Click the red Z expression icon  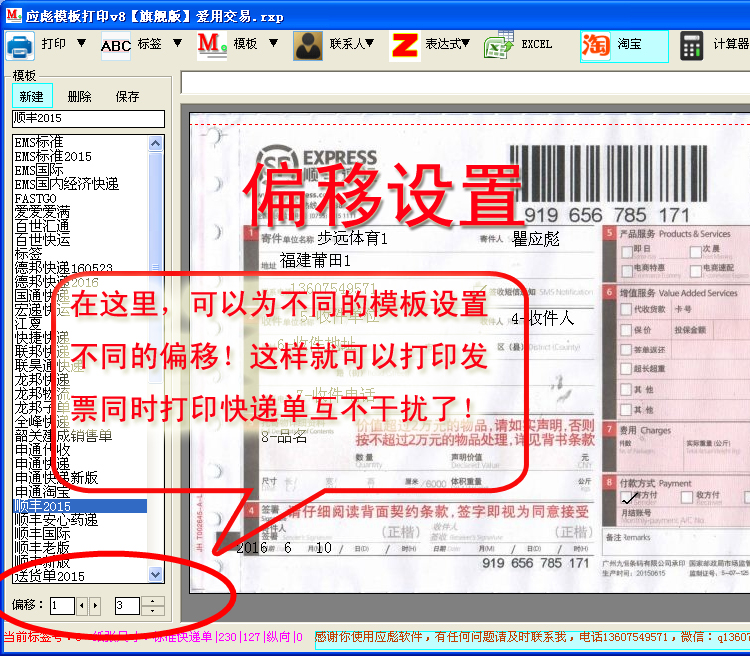point(405,46)
